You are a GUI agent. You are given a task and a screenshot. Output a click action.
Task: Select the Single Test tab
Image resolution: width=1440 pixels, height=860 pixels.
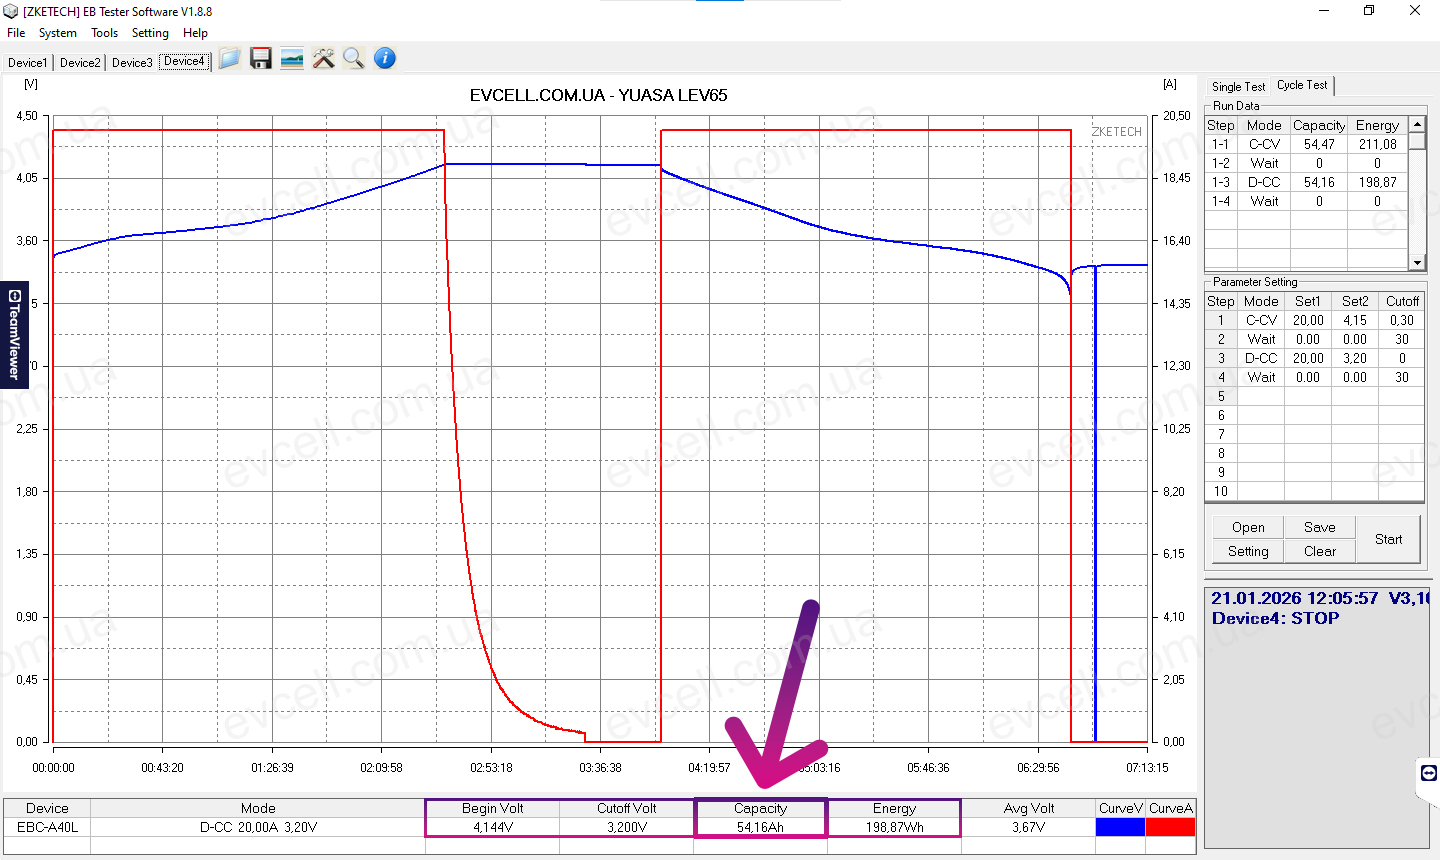(1238, 87)
